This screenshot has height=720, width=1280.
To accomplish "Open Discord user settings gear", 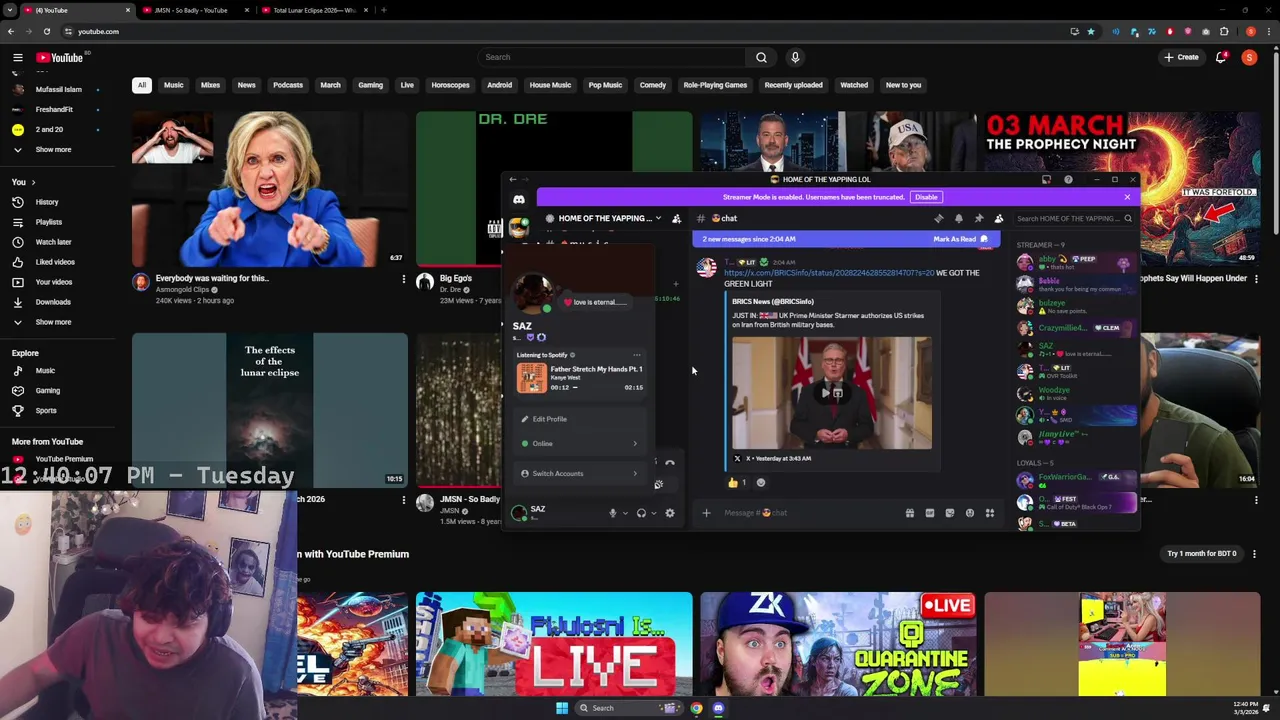I will coord(670,513).
